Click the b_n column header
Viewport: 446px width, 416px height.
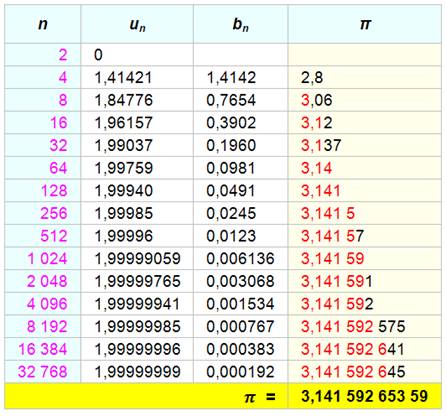point(241,24)
